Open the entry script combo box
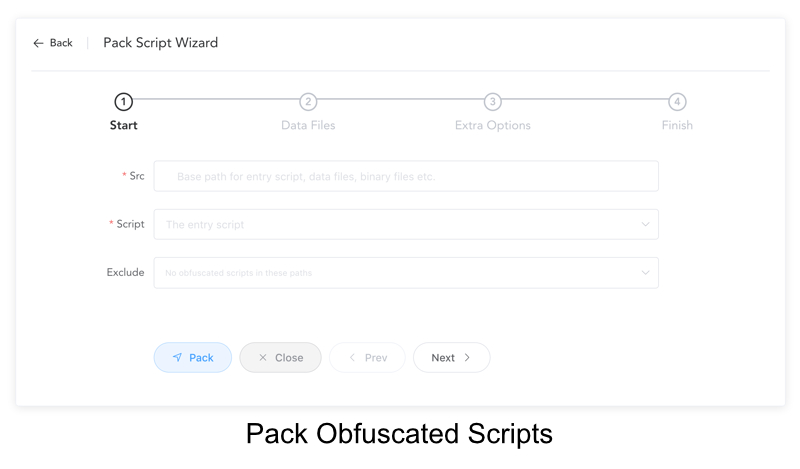800x469 pixels. click(x=406, y=224)
